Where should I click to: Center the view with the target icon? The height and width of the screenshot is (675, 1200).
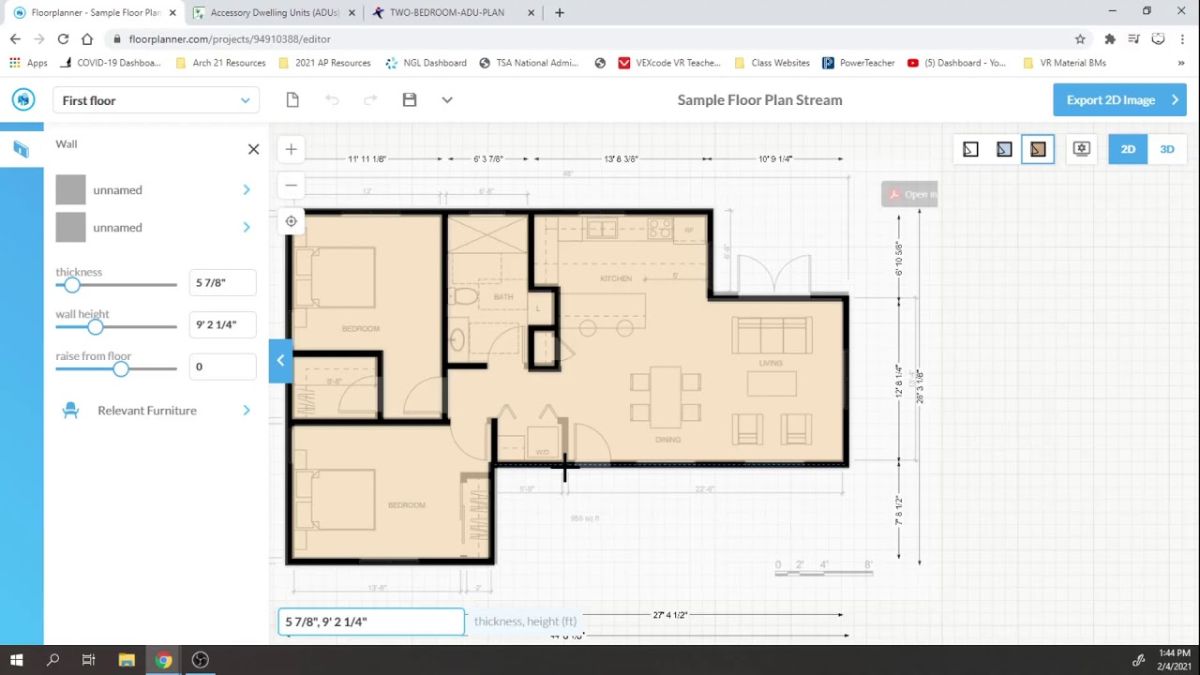(290, 221)
